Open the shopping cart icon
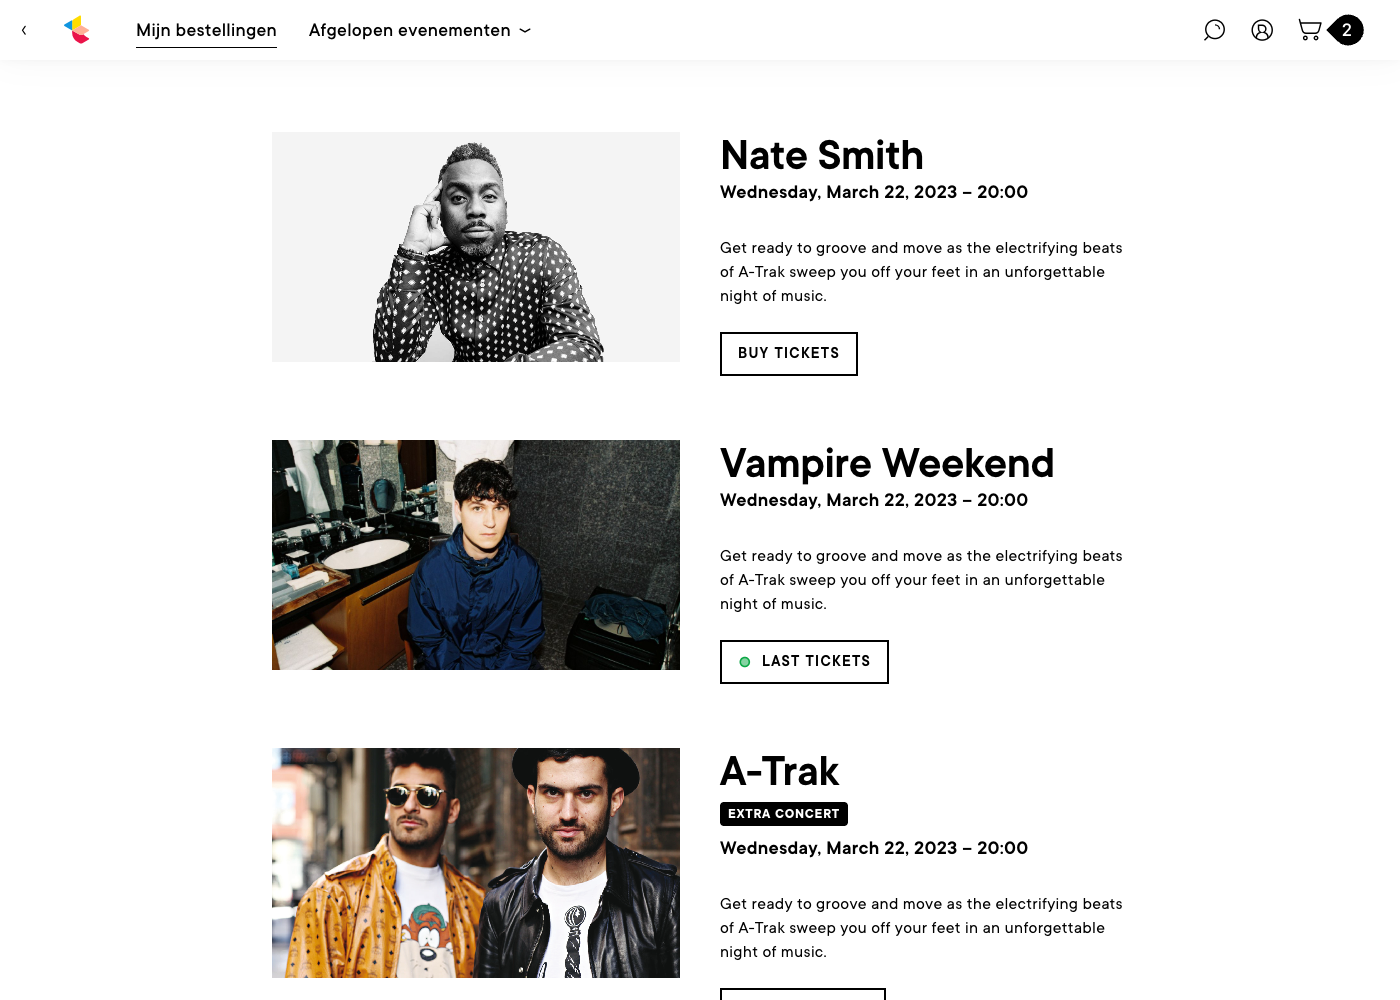1400x1000 pixels. click(x=1309, y=30)
